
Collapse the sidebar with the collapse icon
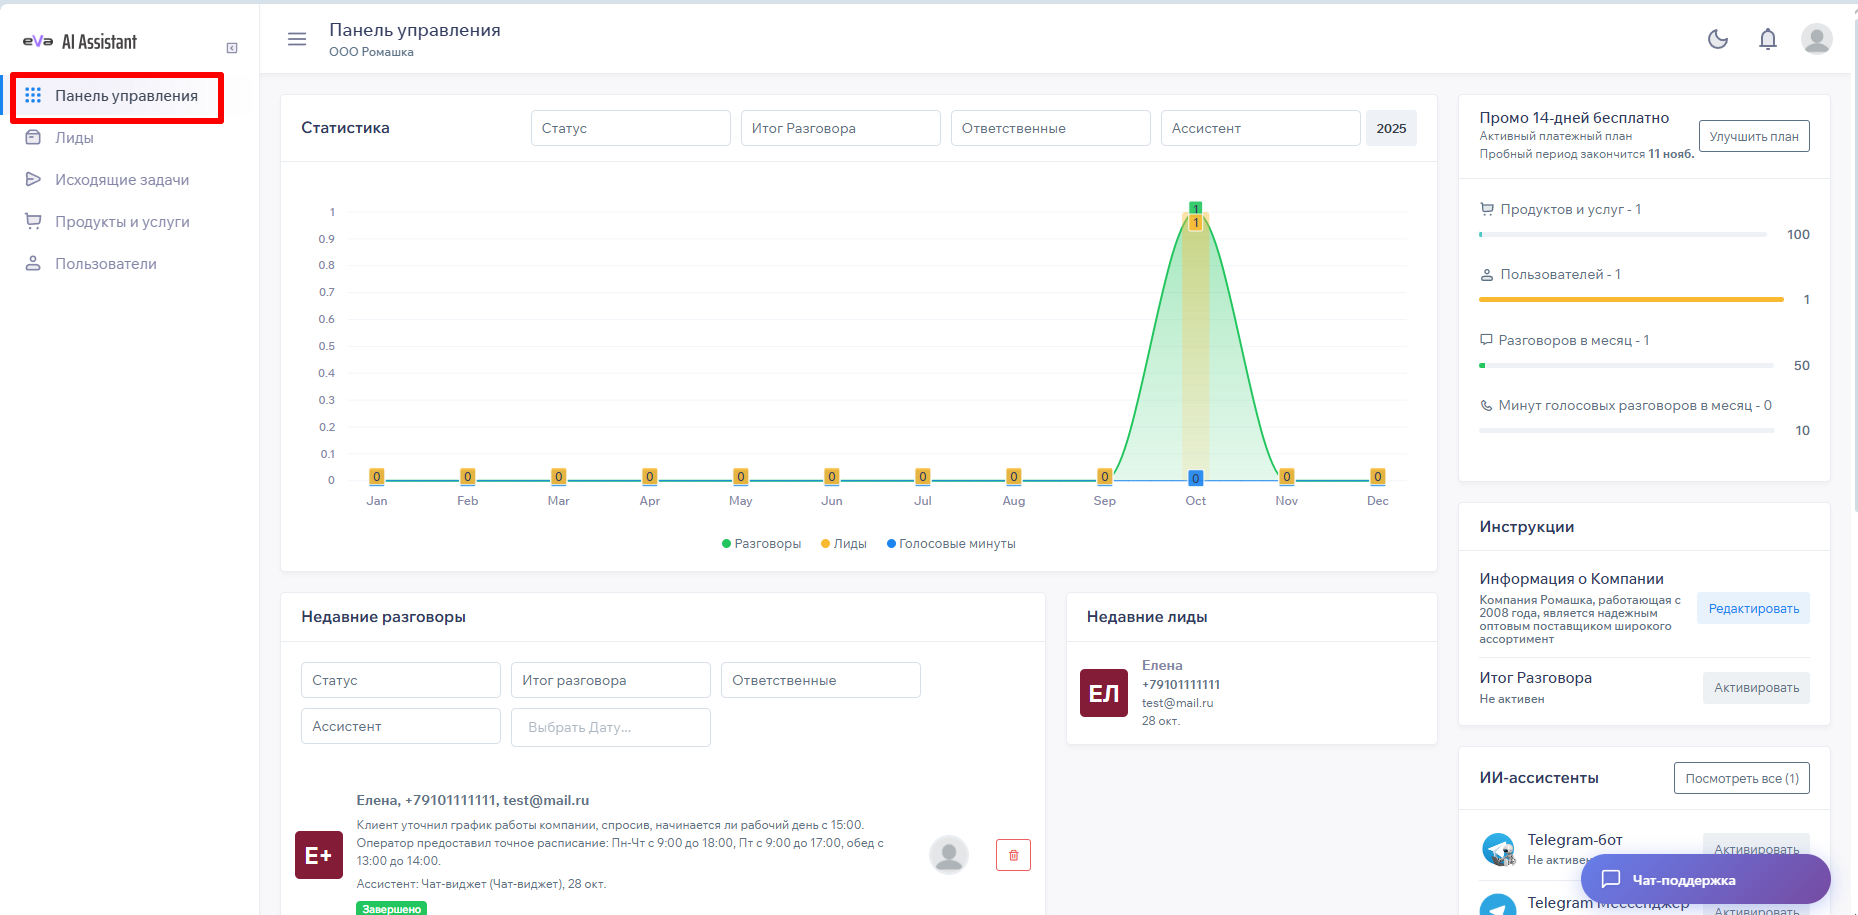(x=232, y=48)
